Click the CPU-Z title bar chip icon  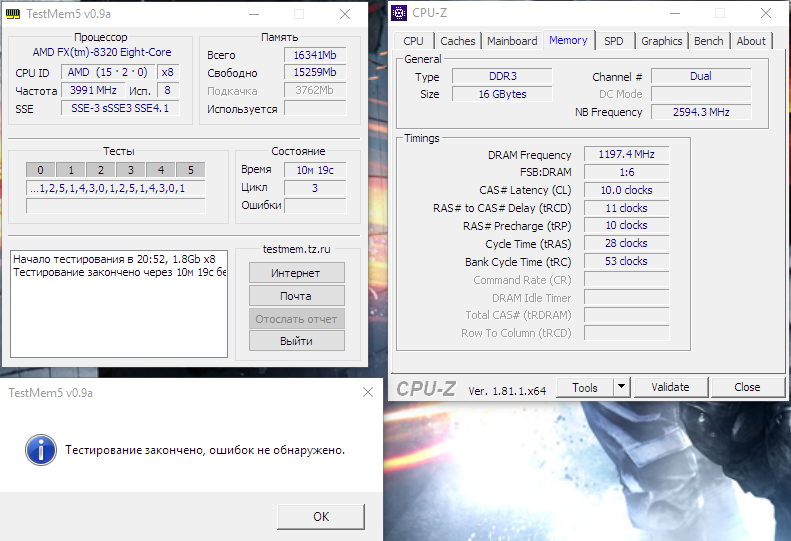(x=399, y=13)
